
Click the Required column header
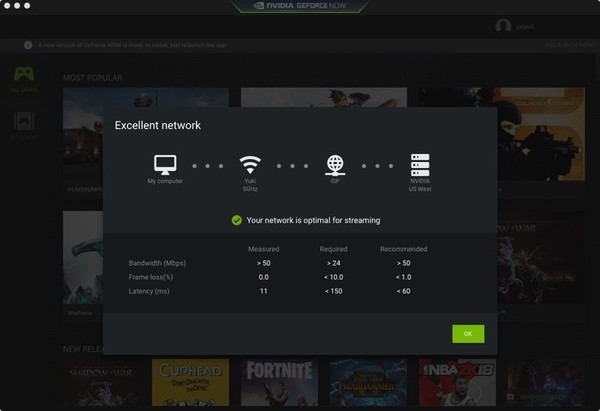point(334,249)
